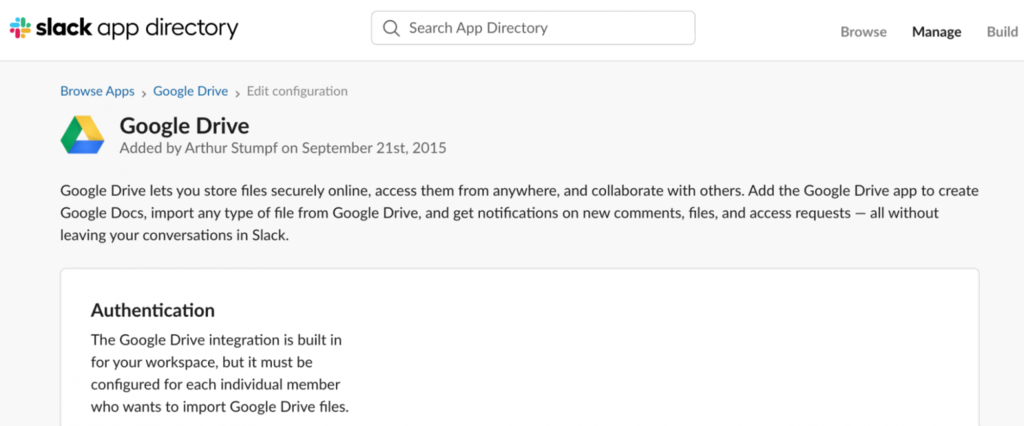Click the magnifying glass search icon
This screenshot has width=1024, height=426.
[x=391, y=28]
